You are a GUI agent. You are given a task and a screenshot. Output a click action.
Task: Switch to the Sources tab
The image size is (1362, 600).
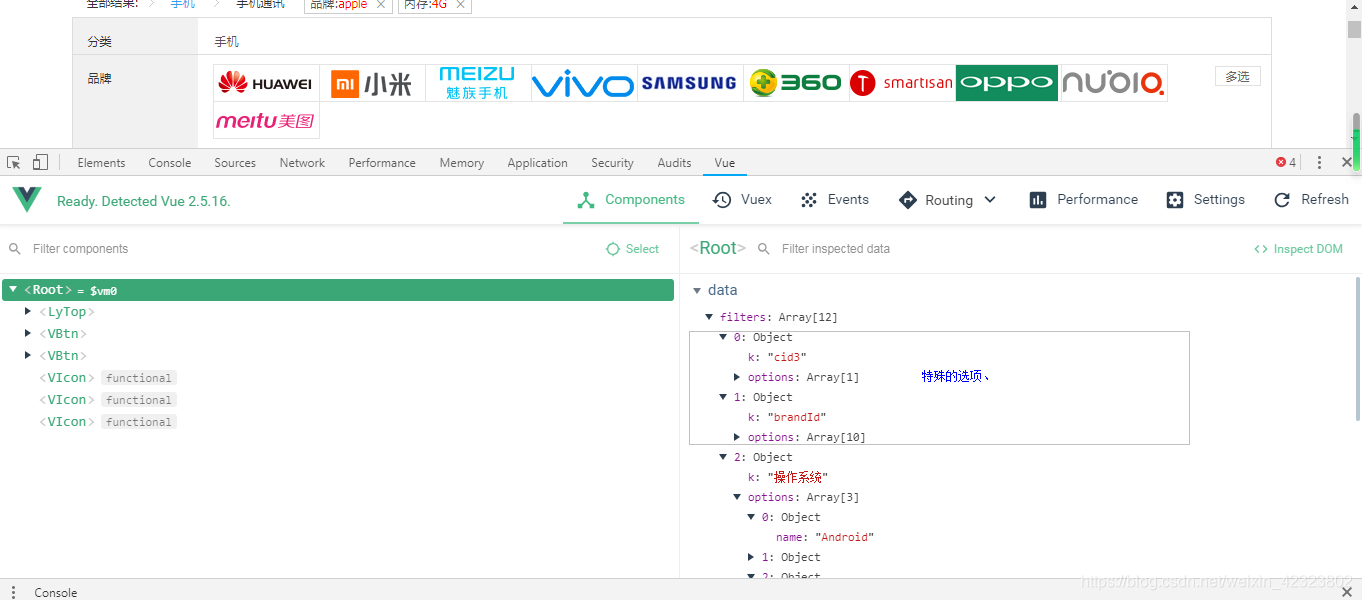(x=235, y=163)
